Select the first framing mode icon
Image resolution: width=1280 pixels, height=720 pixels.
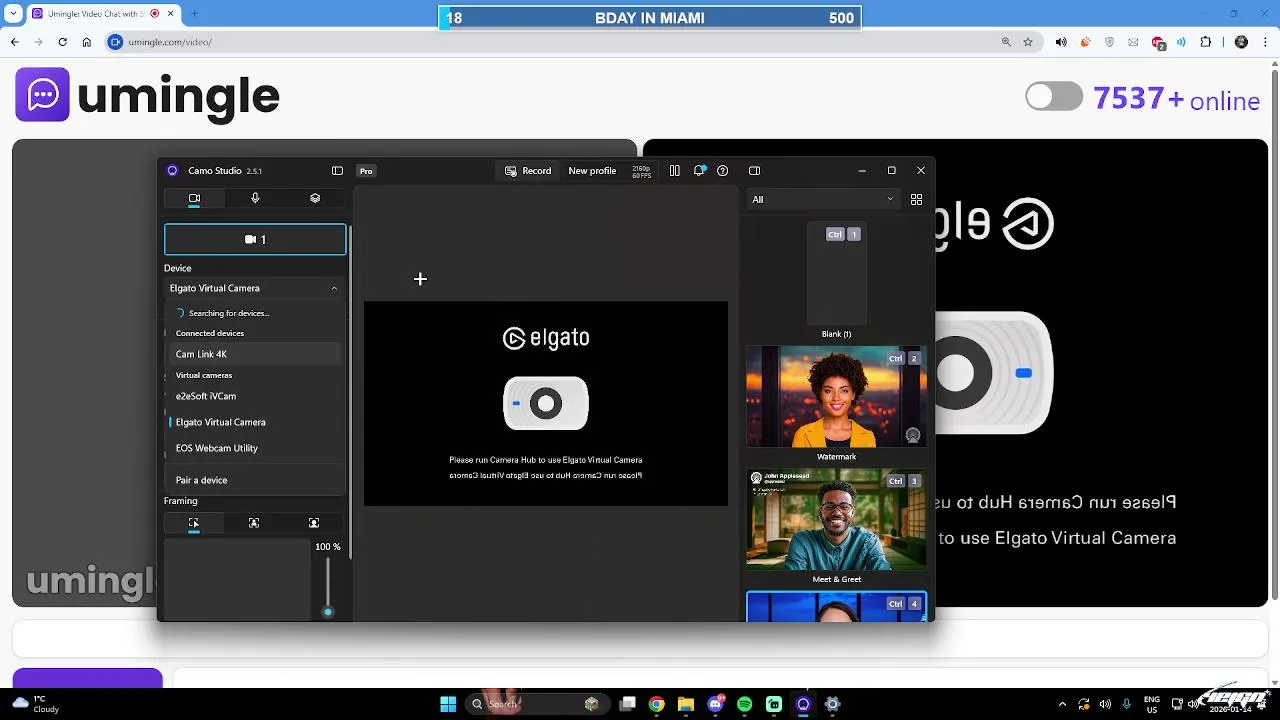pyautogui.click(x=194, y=523)
